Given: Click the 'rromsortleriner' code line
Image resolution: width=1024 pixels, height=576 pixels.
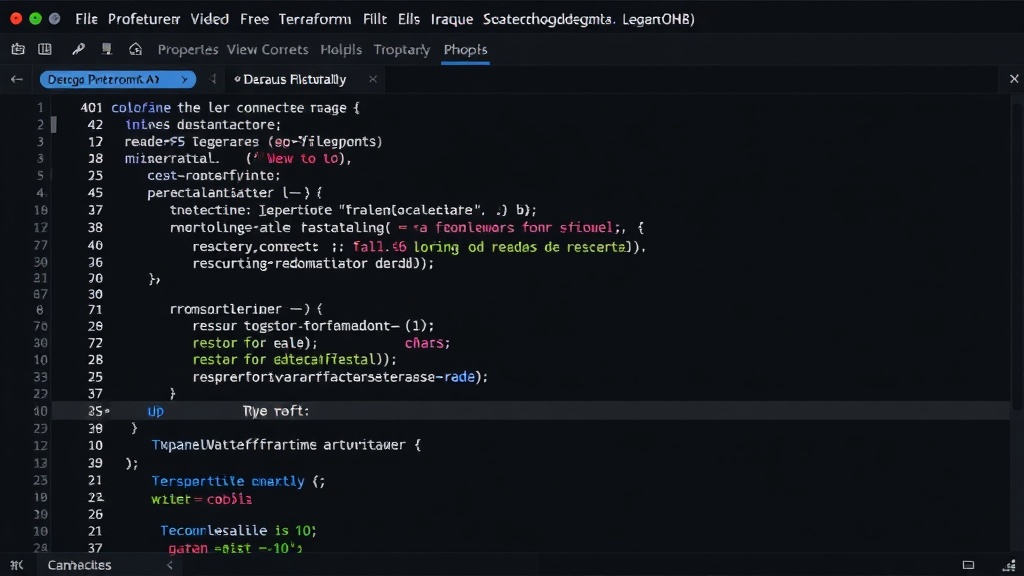Looking at the screenshot, I should click(x=246, y=309).
